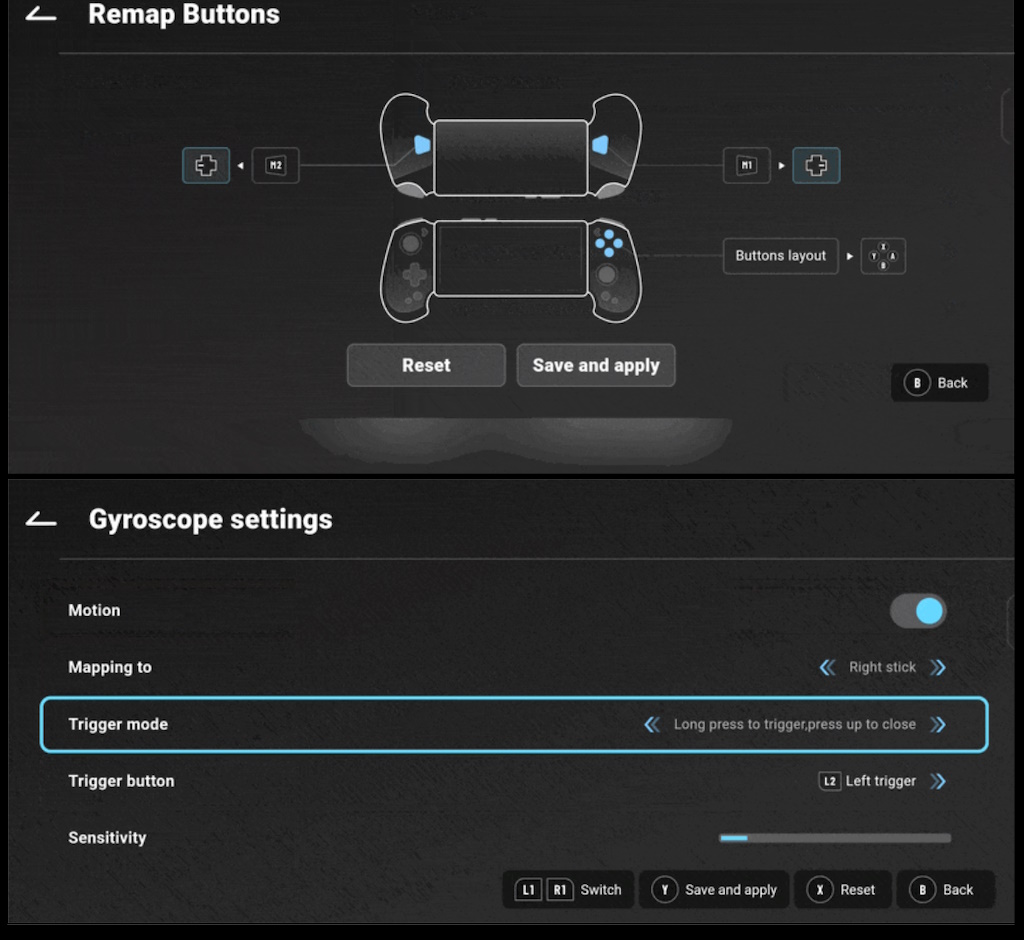The height and width of the screenshot is (940, 1024).
Task: Click the L2 Left trigger icon
Action: pos(829,781)
